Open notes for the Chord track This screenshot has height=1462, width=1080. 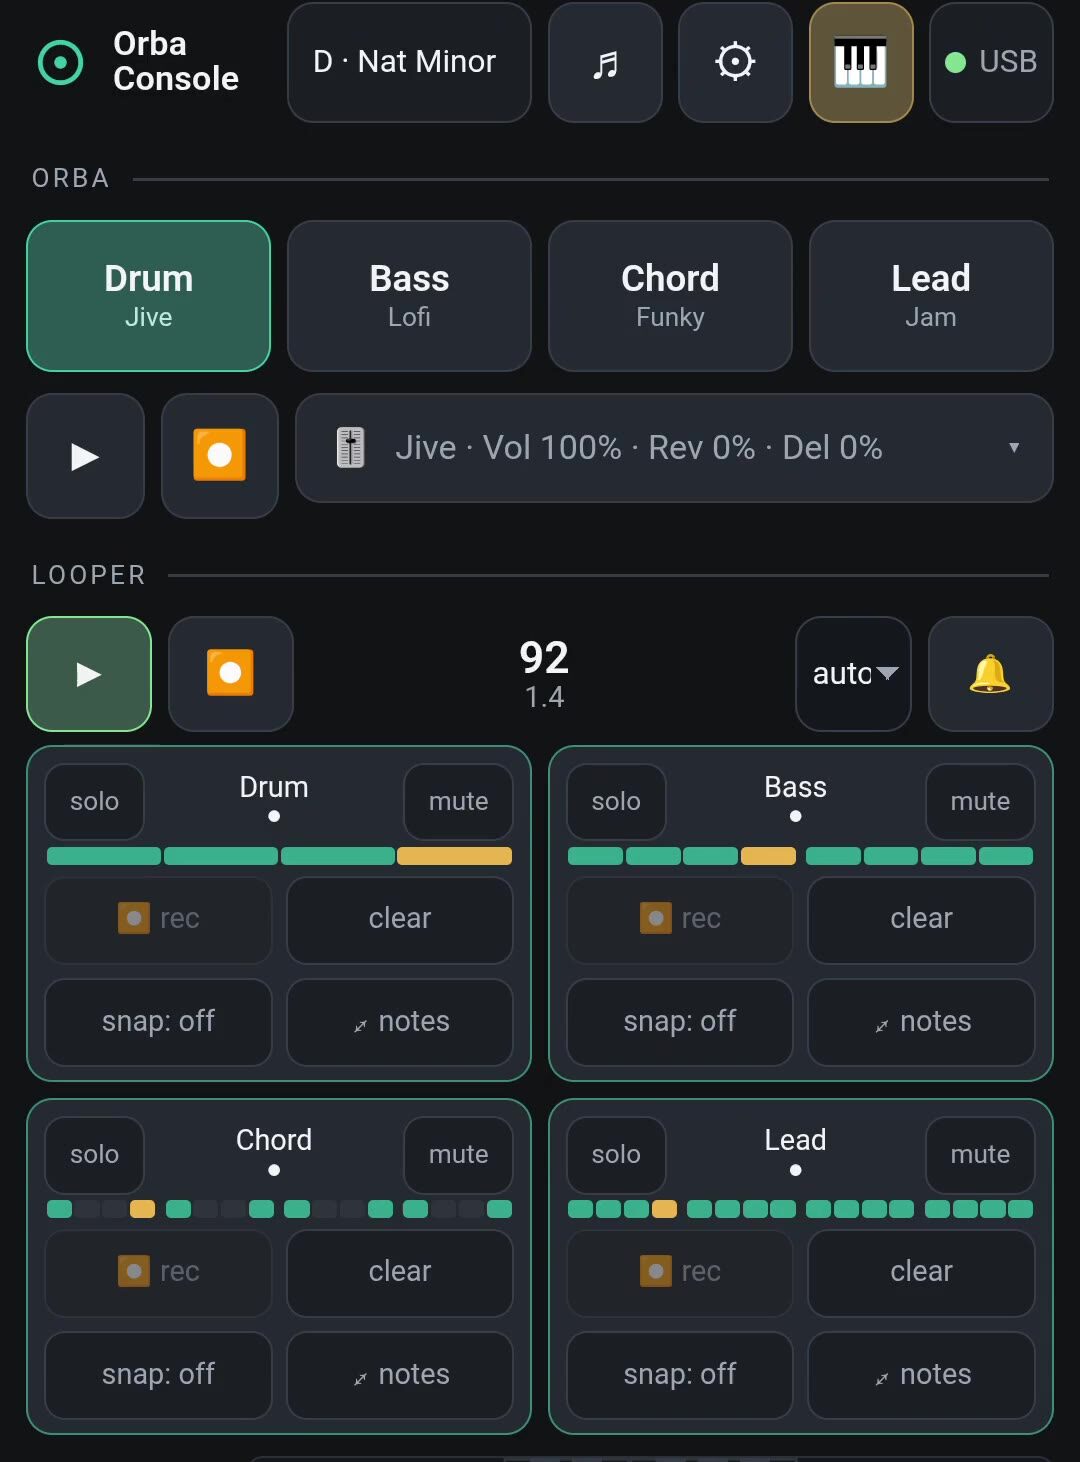coord(400,1375)
